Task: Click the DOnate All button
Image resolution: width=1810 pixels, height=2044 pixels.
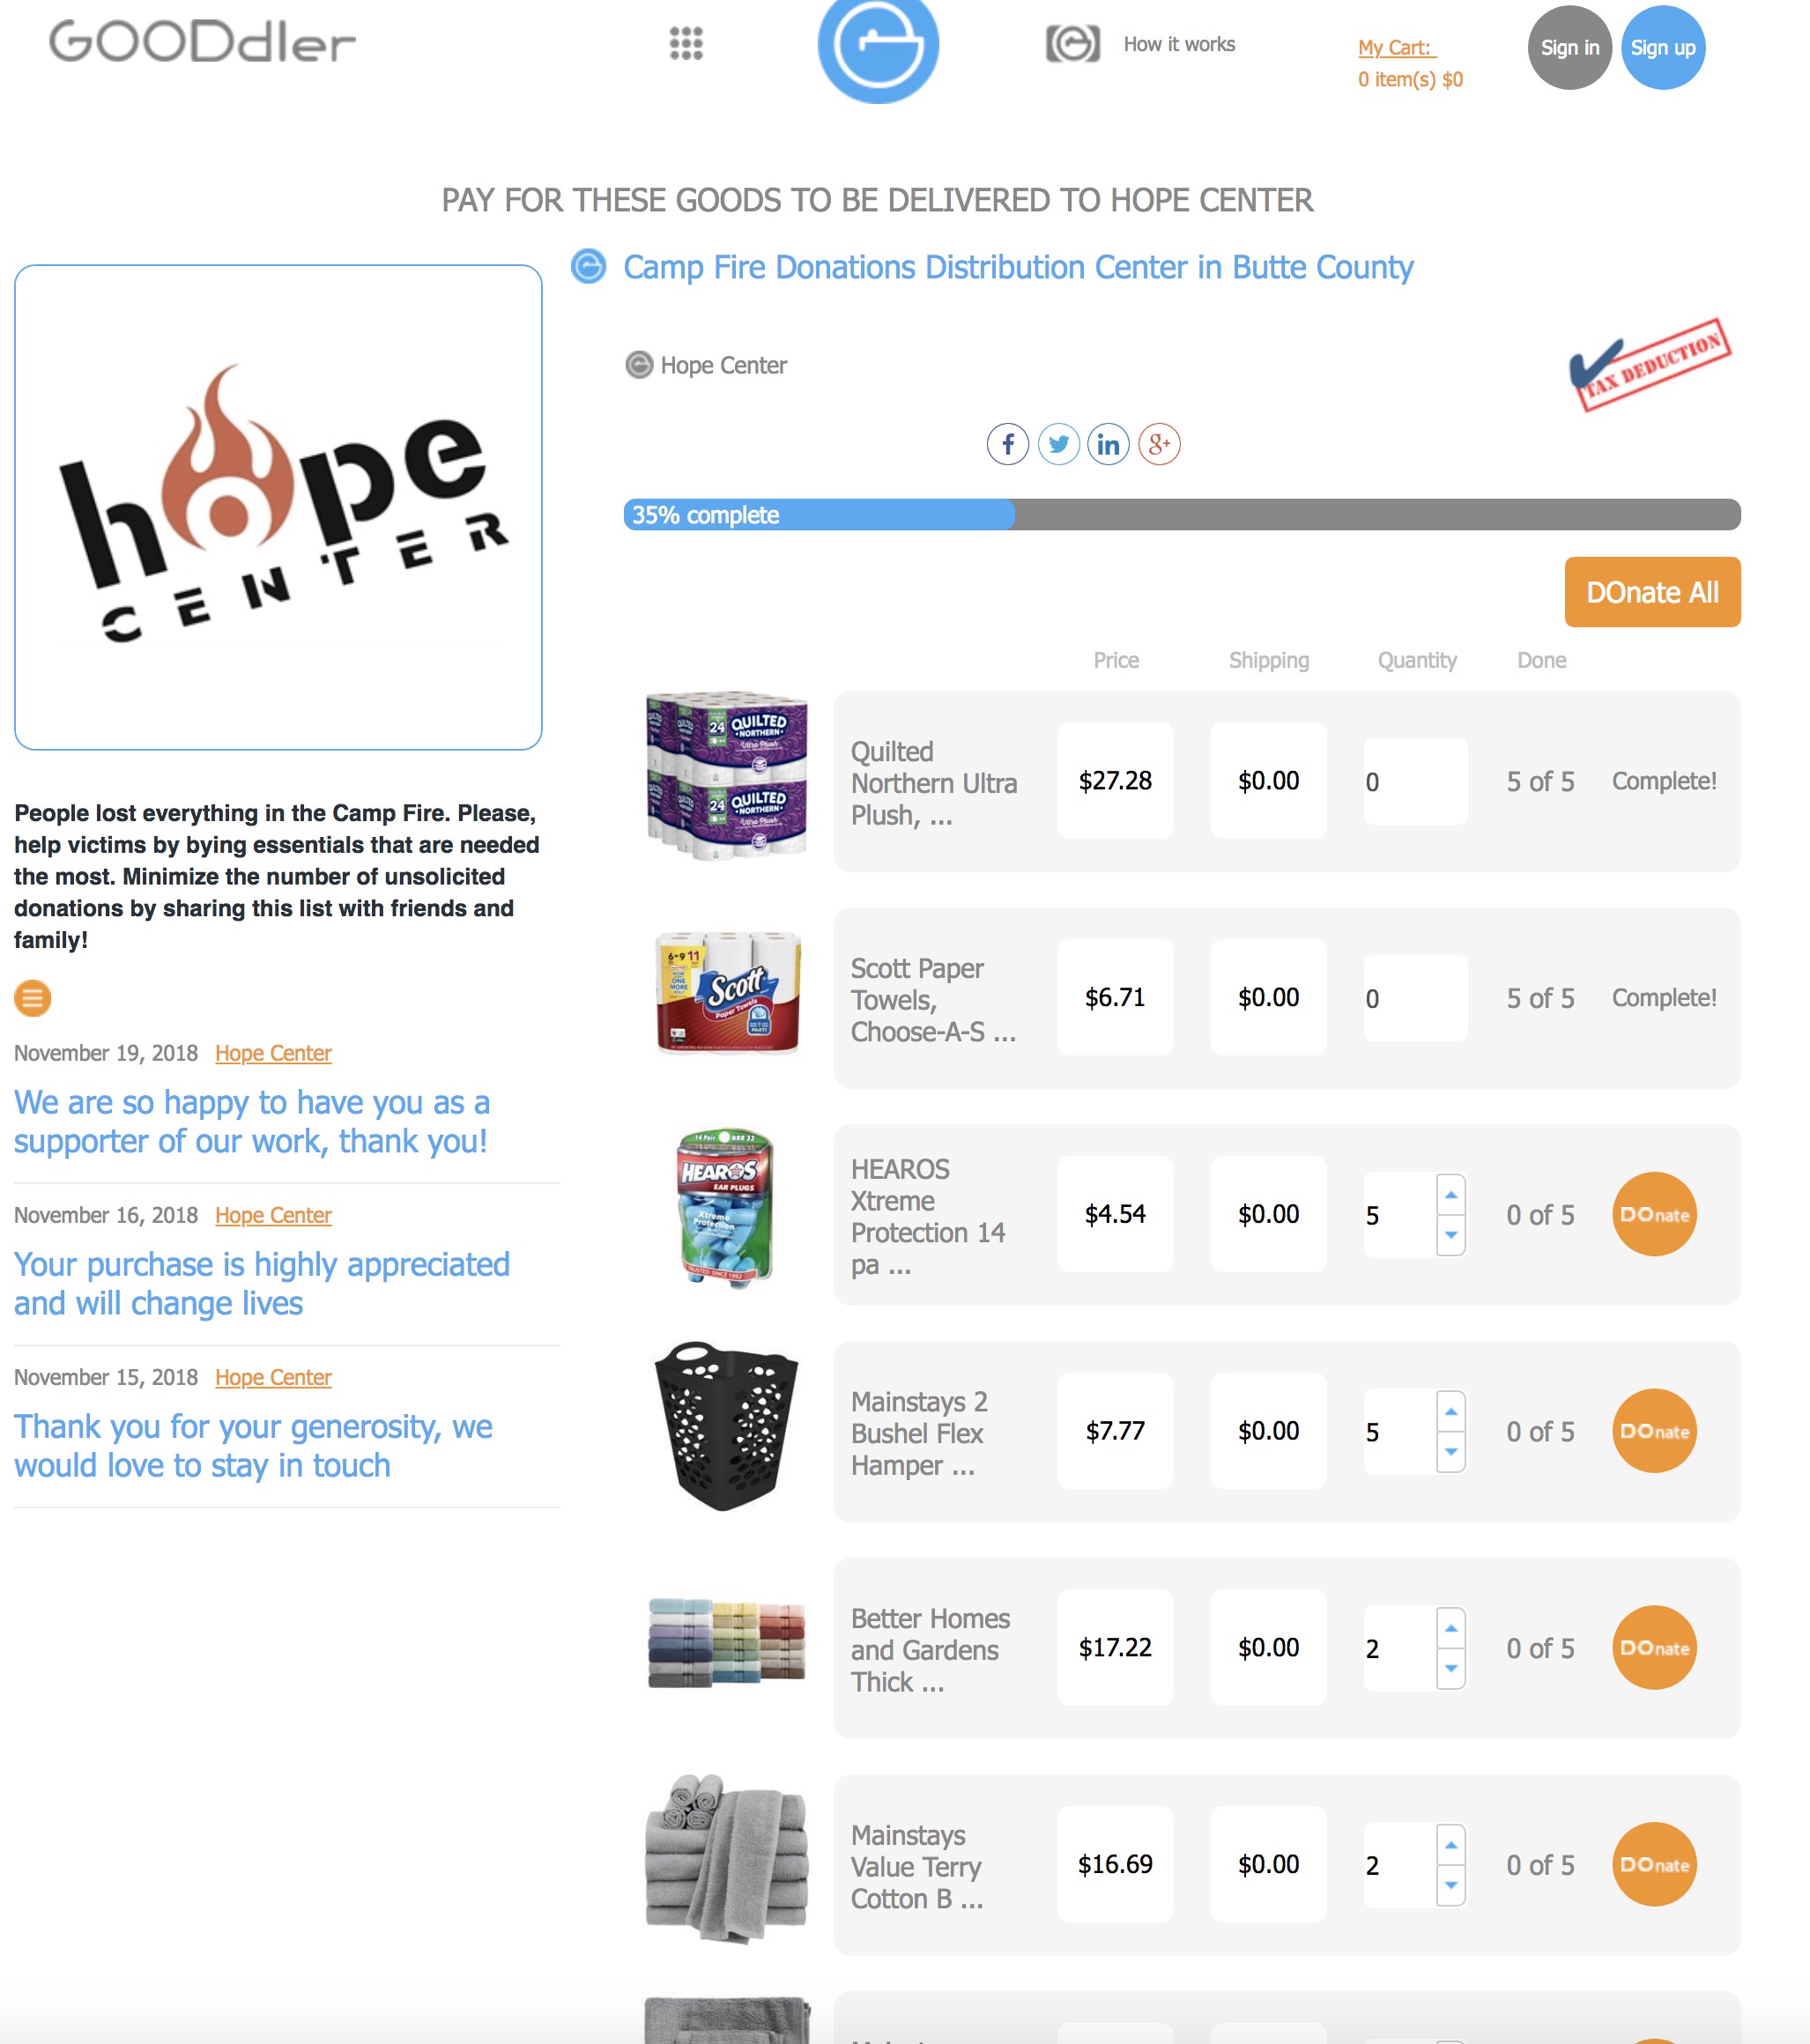Action: [1652, 592]
